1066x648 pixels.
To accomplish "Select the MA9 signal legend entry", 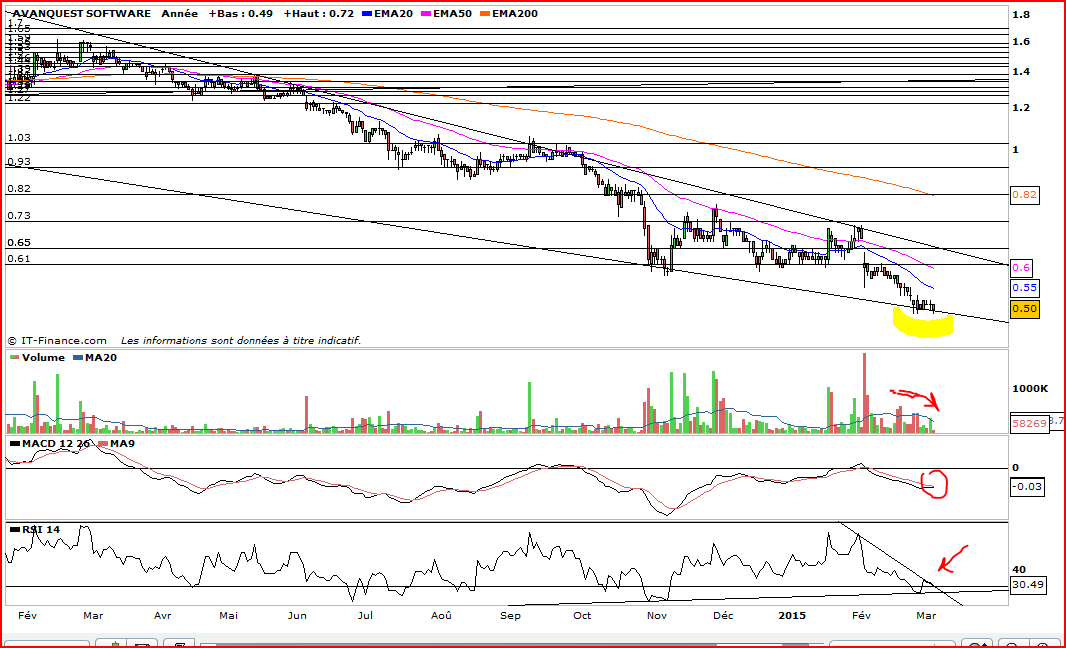I will click(116, 443).
